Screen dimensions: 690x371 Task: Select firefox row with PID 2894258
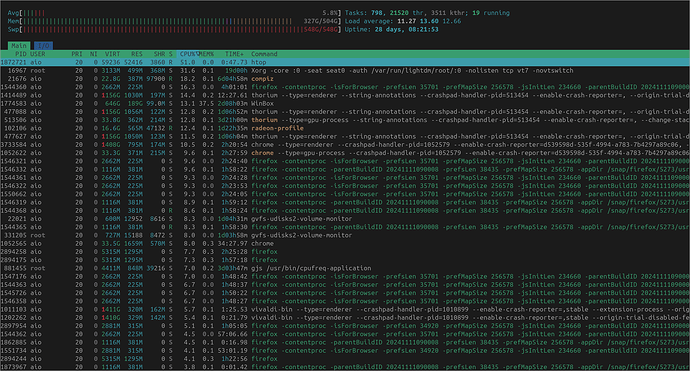[345, 252]
